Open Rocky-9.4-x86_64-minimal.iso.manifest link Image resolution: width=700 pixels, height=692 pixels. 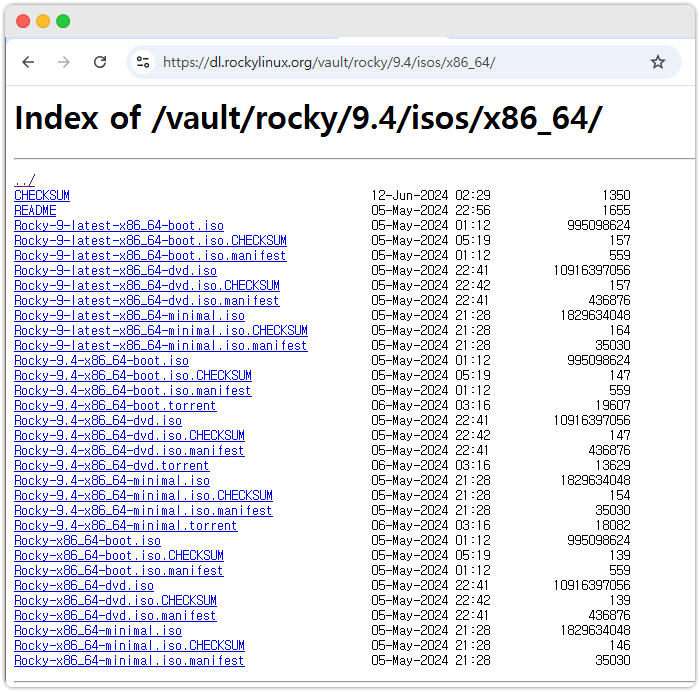pyautogui.click(x=143, y=510)
